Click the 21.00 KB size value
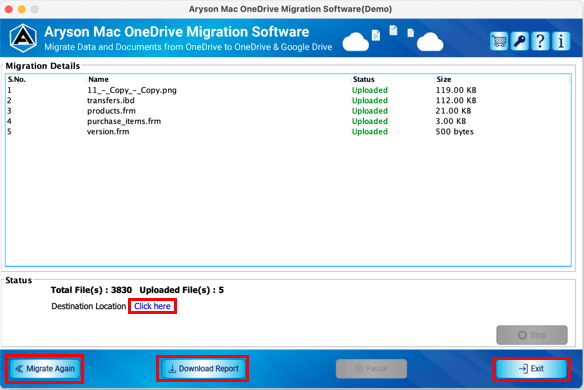Viewport: 584px width, 390px height. [x=453, y=111]
